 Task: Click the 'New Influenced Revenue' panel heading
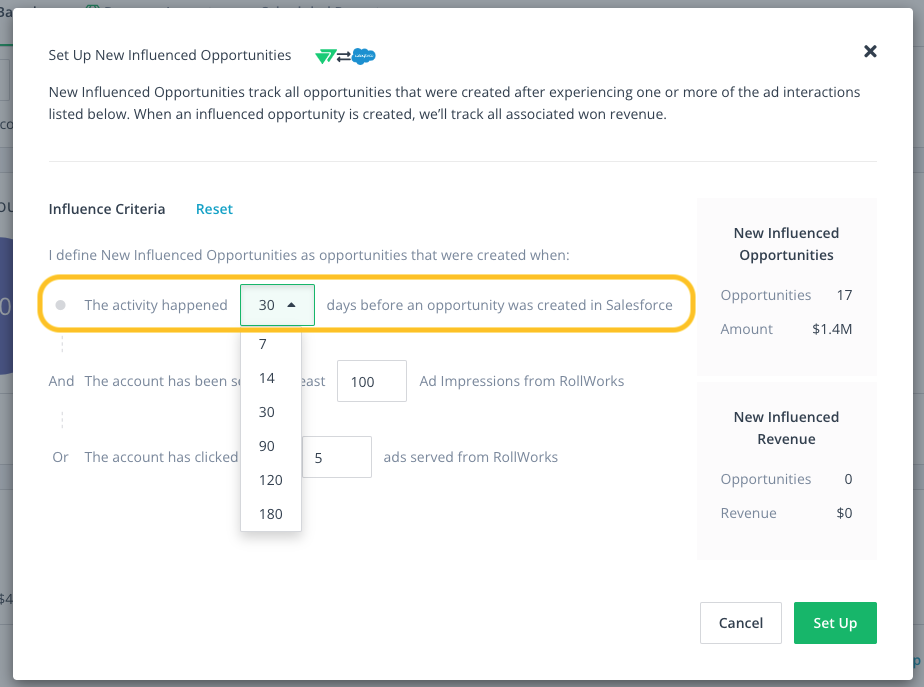(786, 428)
